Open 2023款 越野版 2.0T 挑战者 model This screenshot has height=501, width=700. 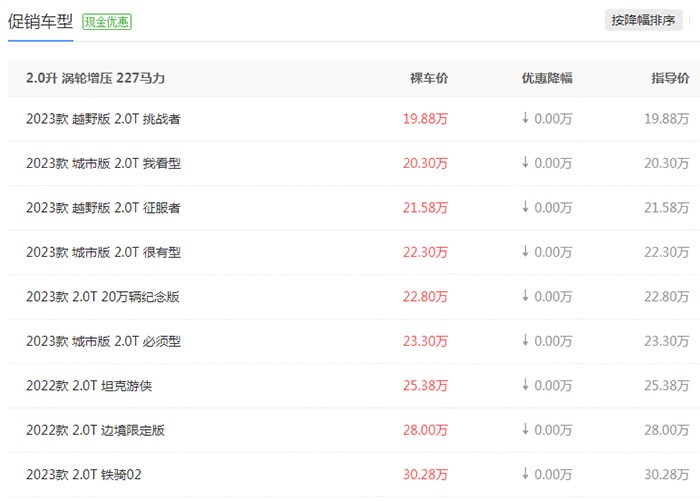[103, 119]
